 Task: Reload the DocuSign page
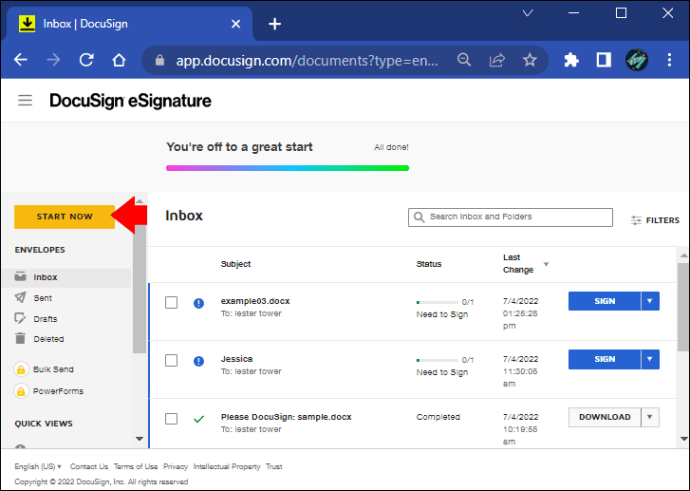coord(86,59)
